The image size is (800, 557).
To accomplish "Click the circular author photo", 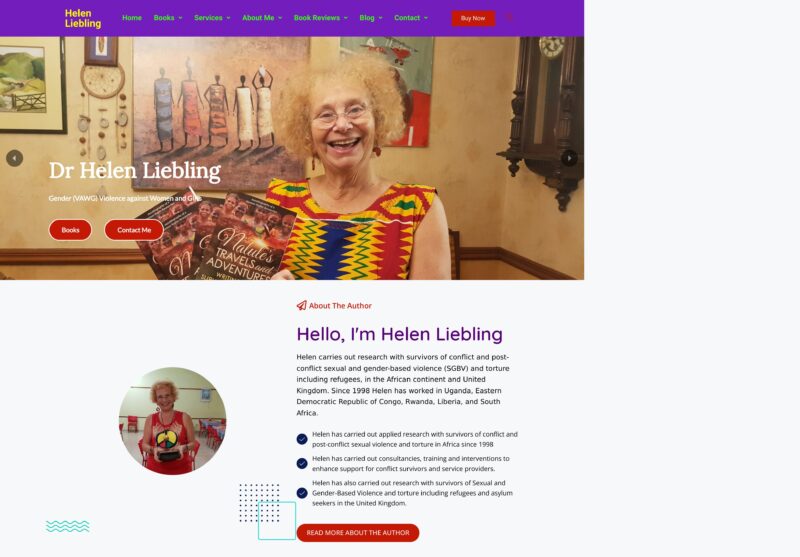I will 172,421.
